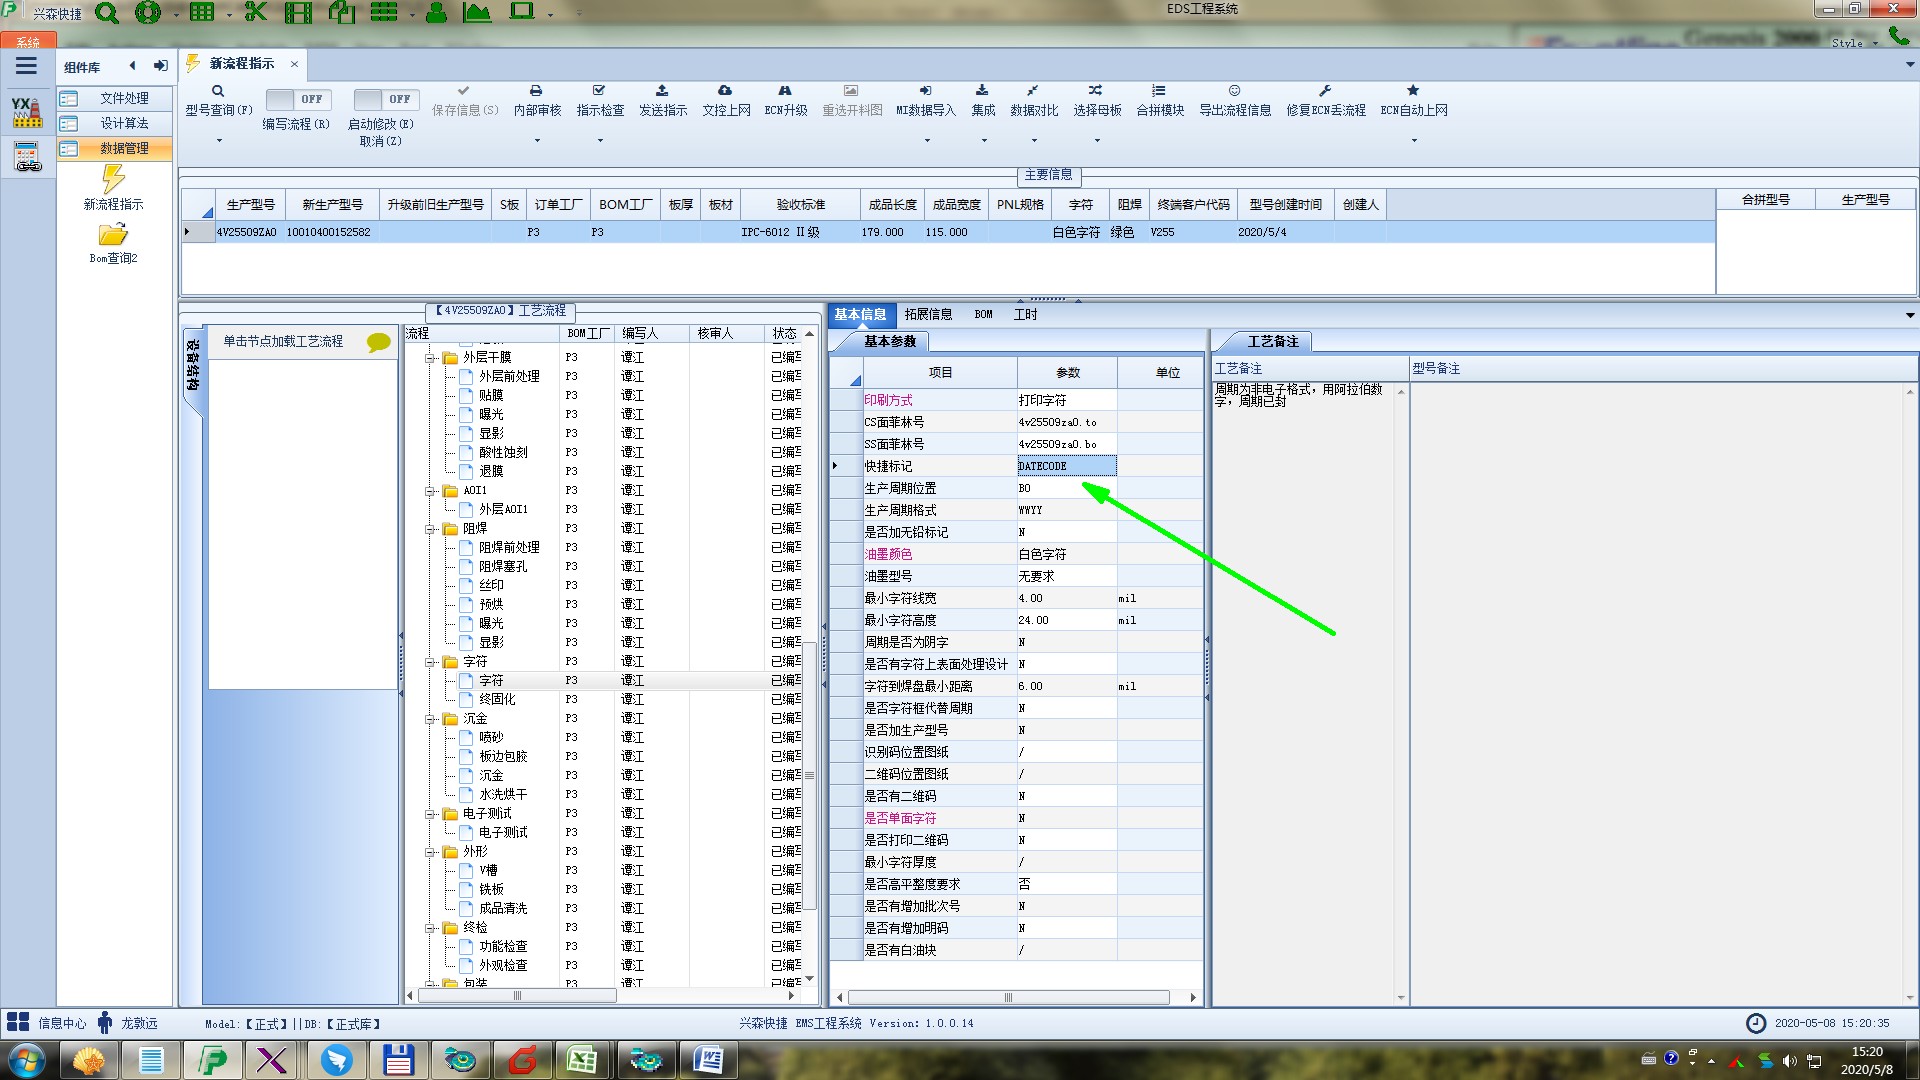Click the 型号查询 search icon
Screen dimensions: 1920x1080
pos(218,91)
